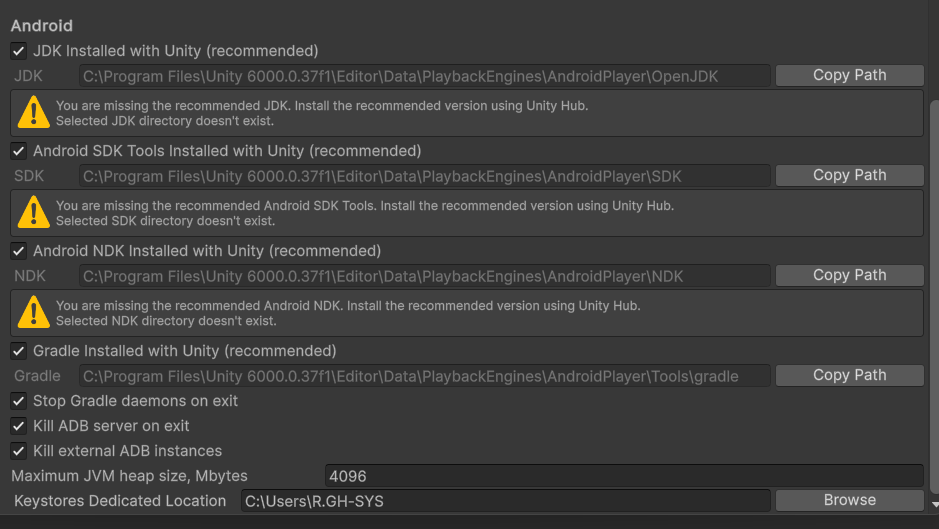Copy the SDK path

pos(849,175)
